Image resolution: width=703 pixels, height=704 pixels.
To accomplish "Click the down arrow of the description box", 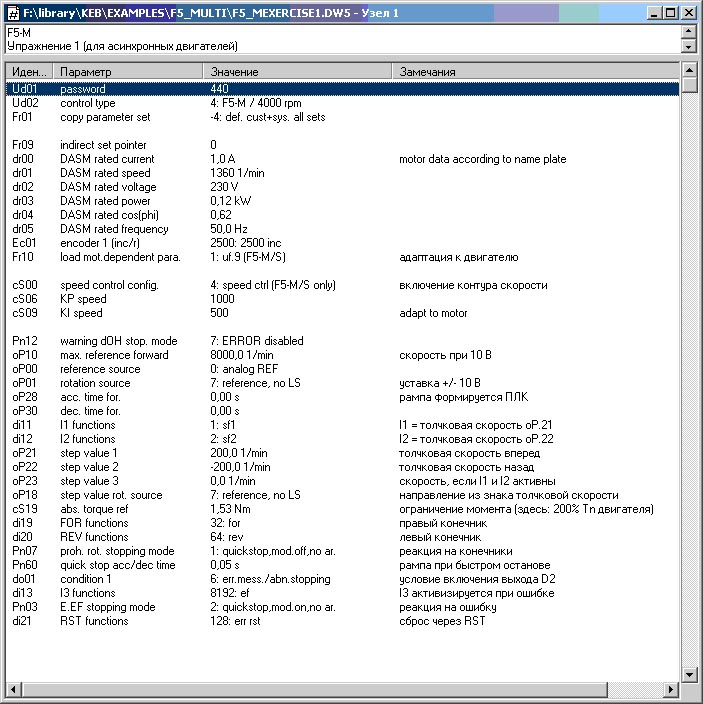I will click(688, 46).
